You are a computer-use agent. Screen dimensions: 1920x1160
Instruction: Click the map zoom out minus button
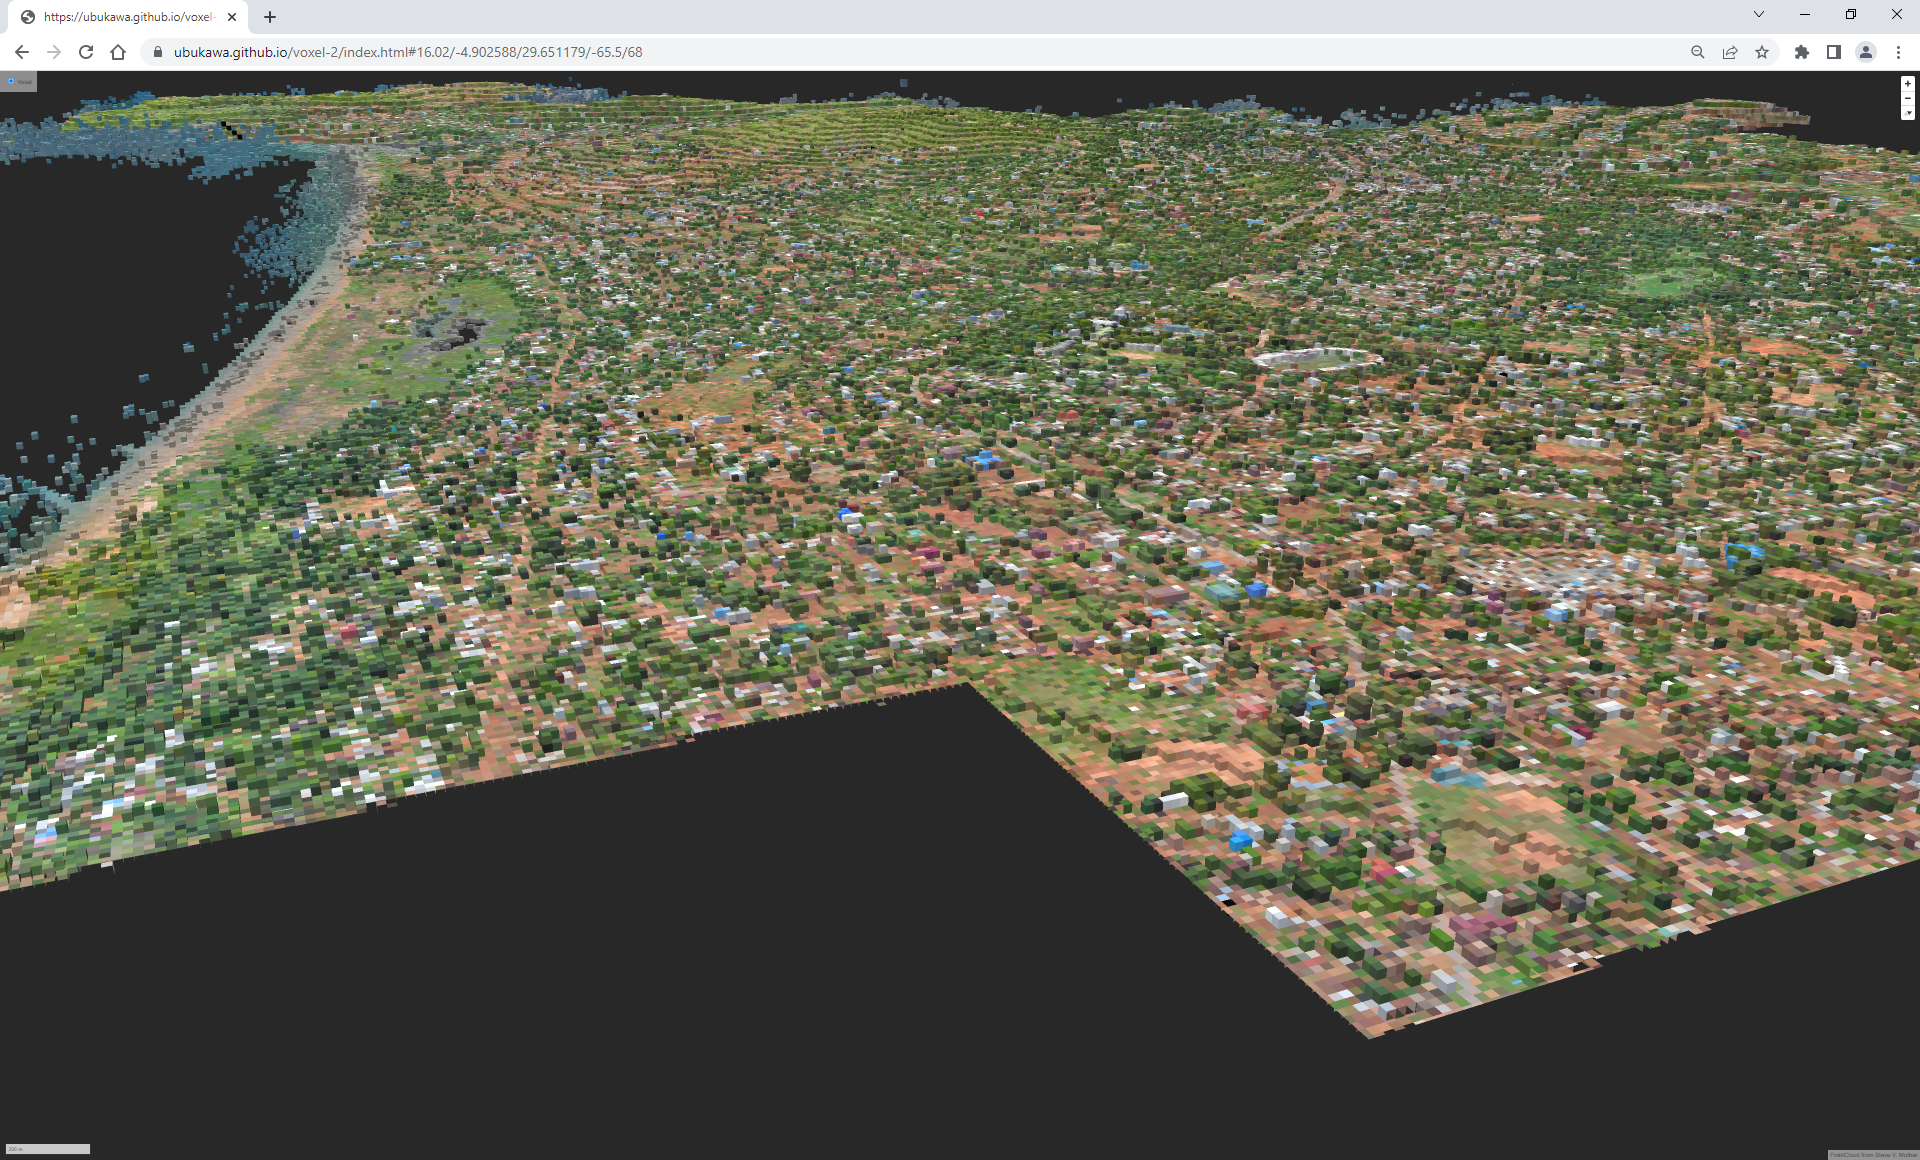point(1908,98)
